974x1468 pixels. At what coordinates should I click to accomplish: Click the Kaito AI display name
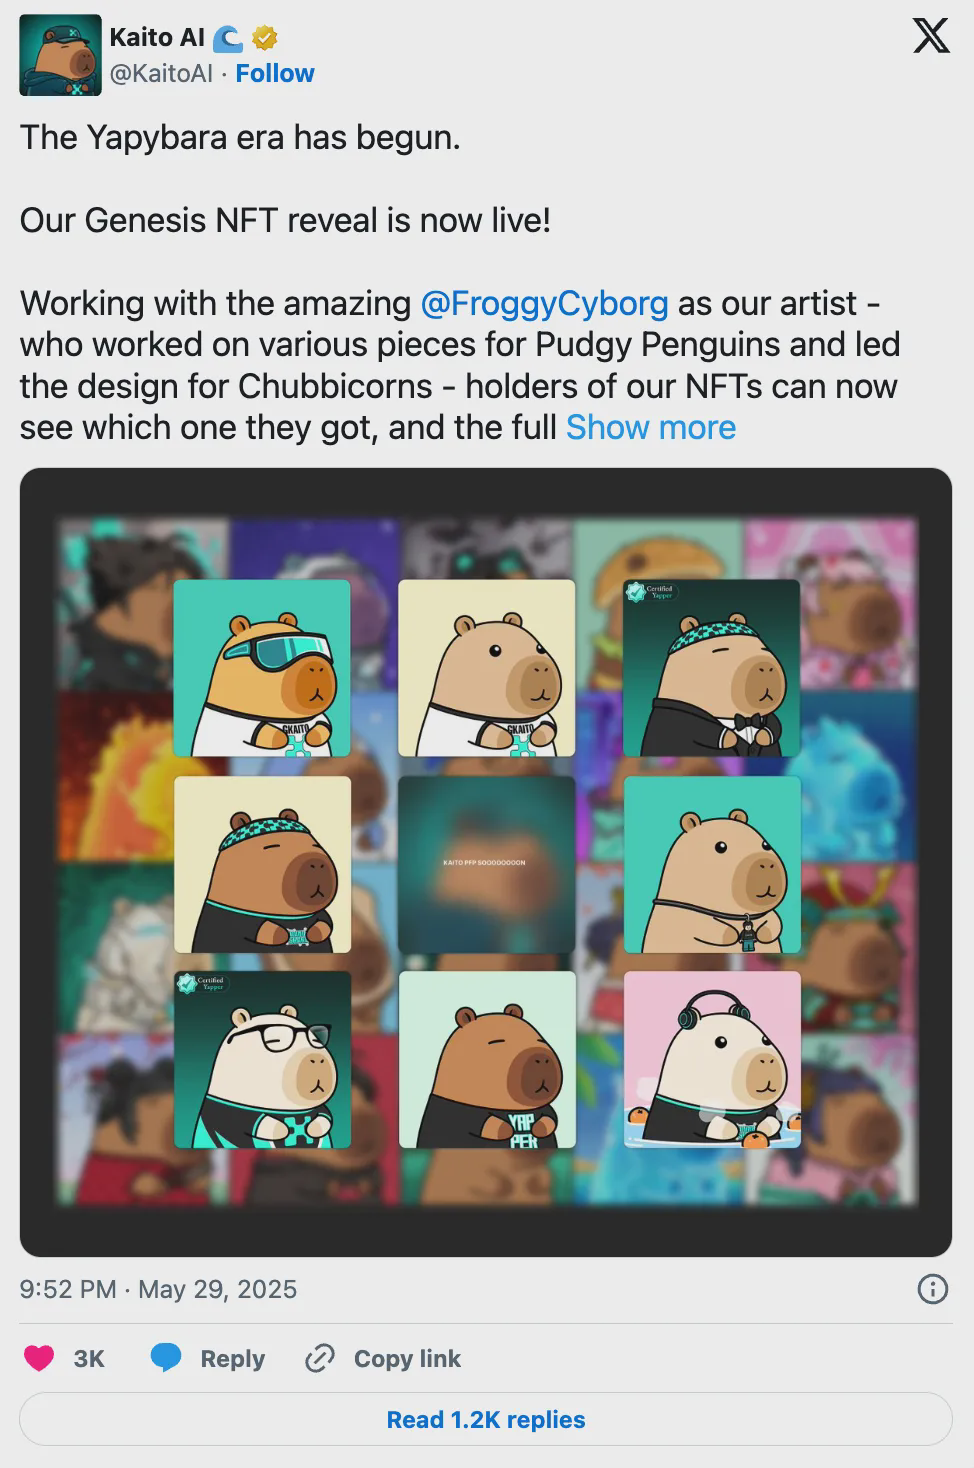157,38
